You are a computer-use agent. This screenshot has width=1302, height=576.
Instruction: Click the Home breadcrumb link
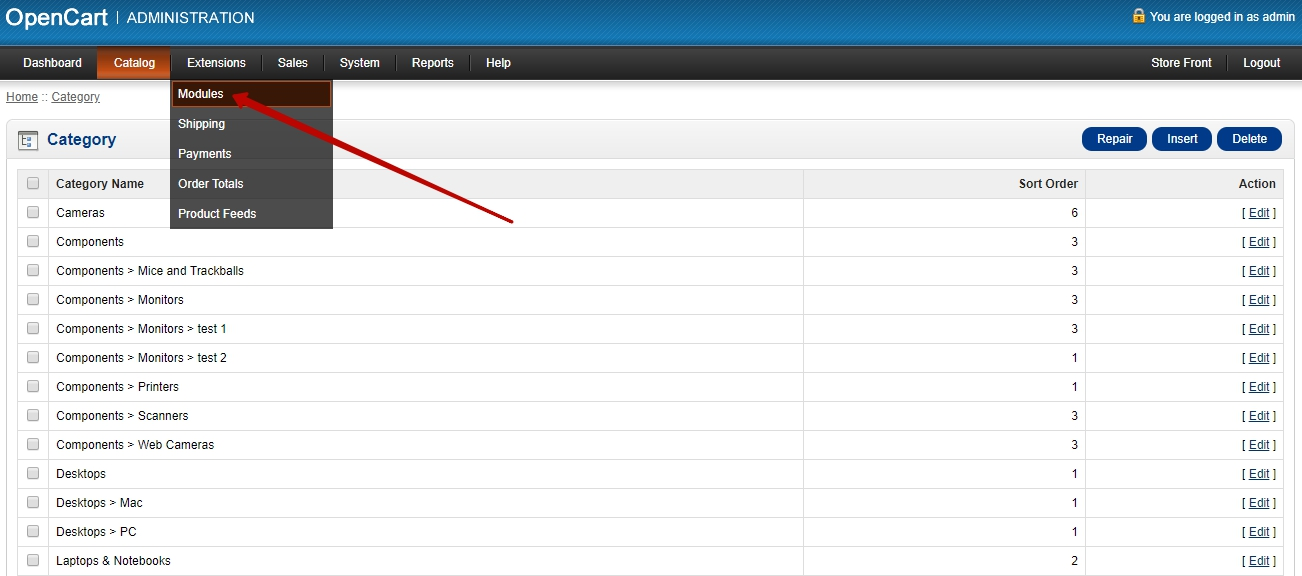tap(22, 97)
